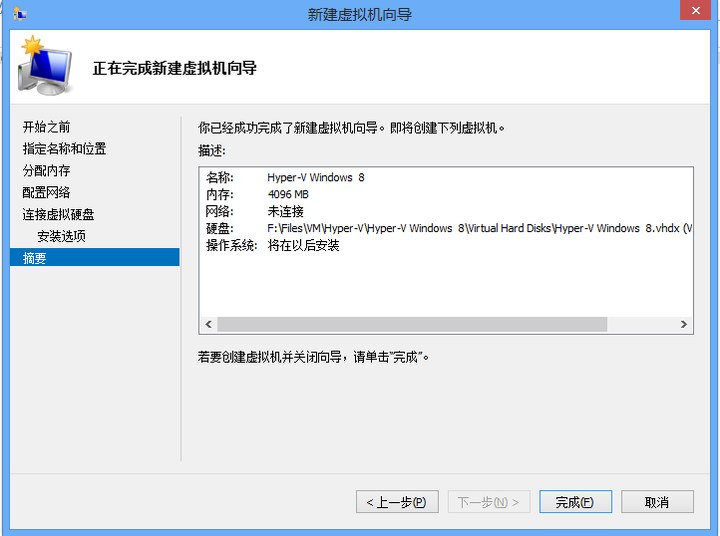
Task: Click the memory value "4096 MB"
Action: pos(288,194)
